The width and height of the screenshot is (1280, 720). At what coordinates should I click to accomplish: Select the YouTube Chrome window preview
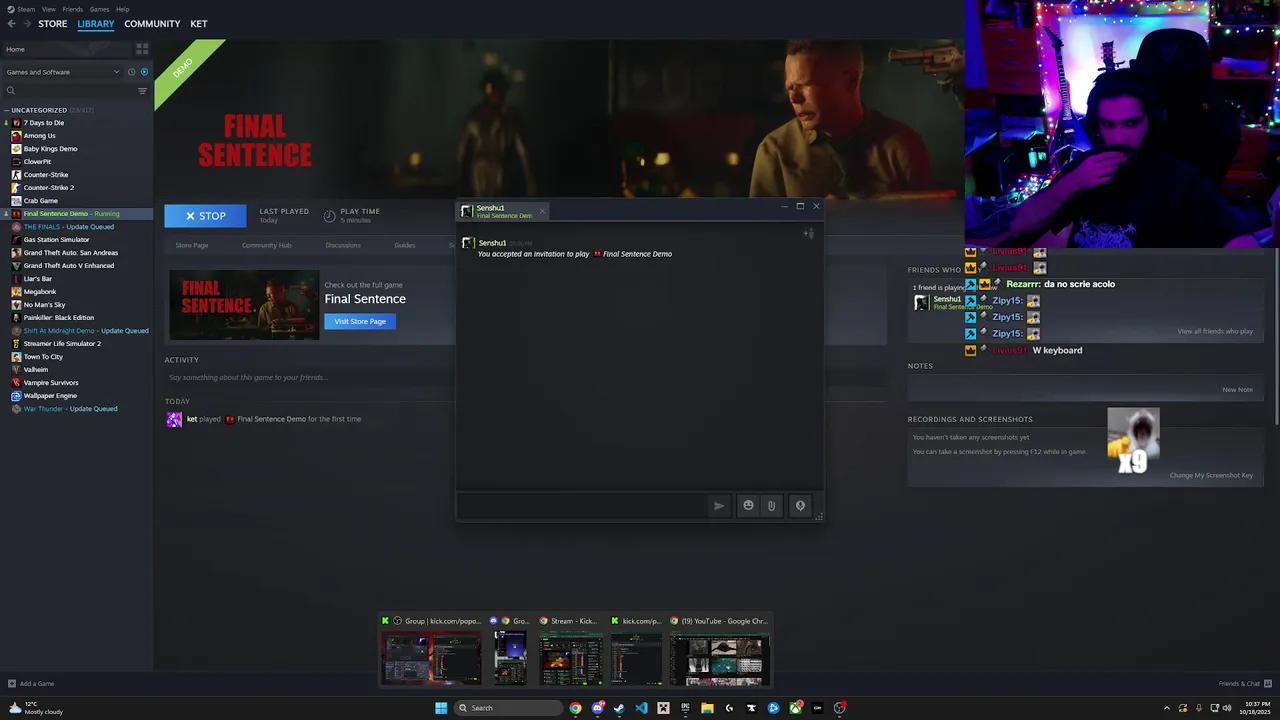pos(720,650)
